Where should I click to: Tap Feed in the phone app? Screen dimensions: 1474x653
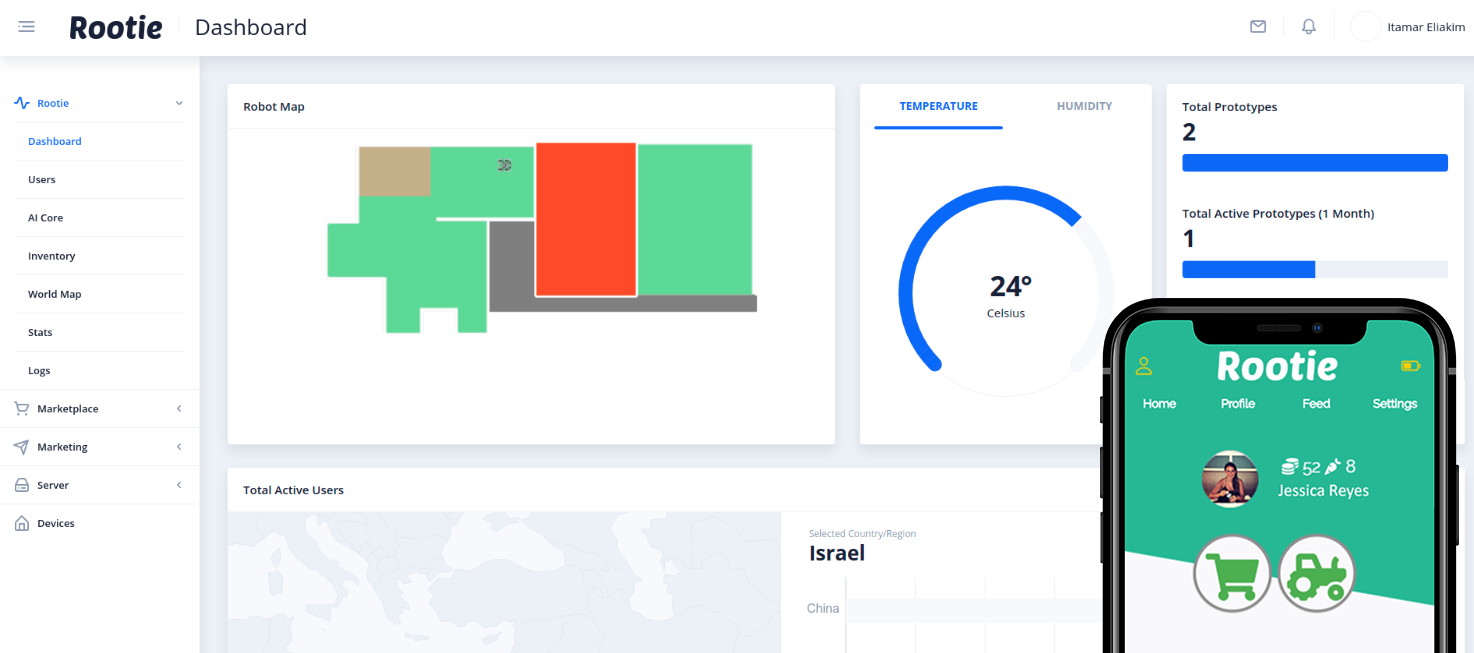(x=1316, y=404)
